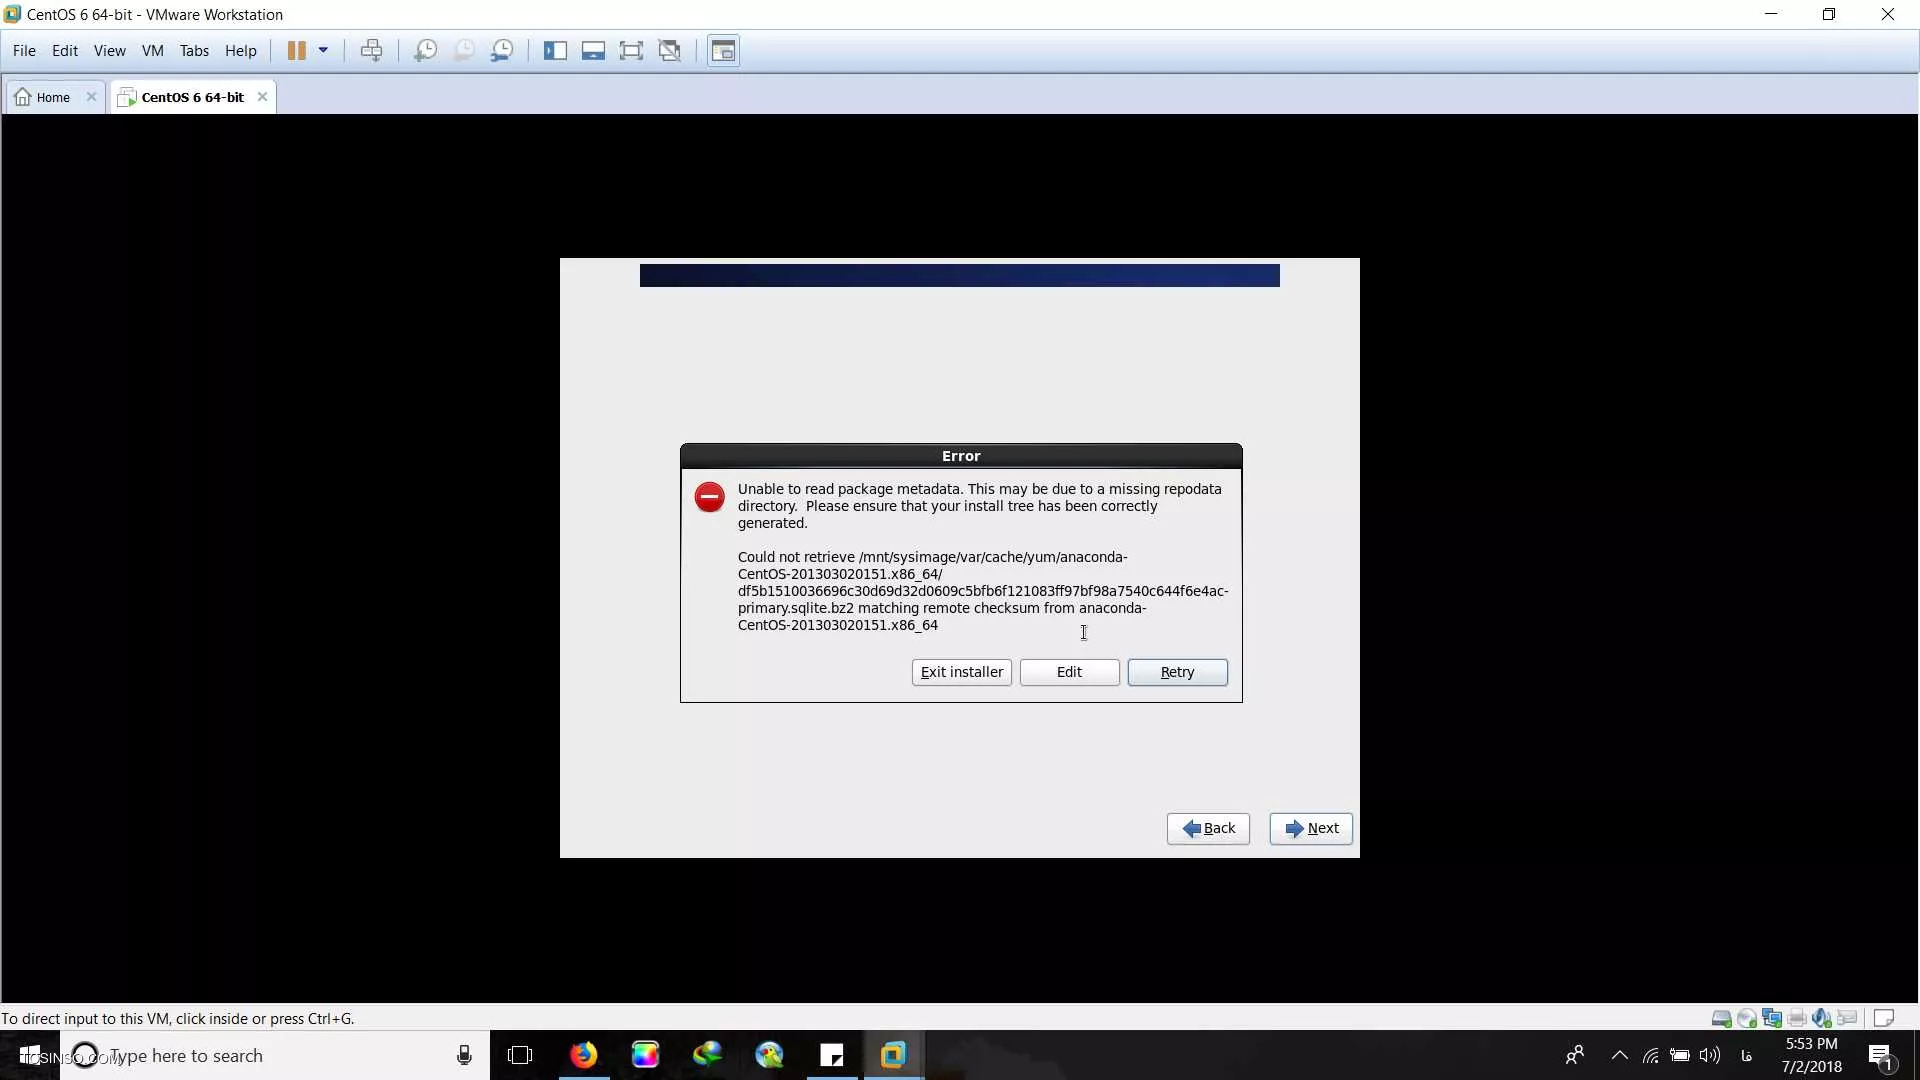Activate the microphone voice search
The width and height of the screenshot is (1920, 1080).
464,1055
